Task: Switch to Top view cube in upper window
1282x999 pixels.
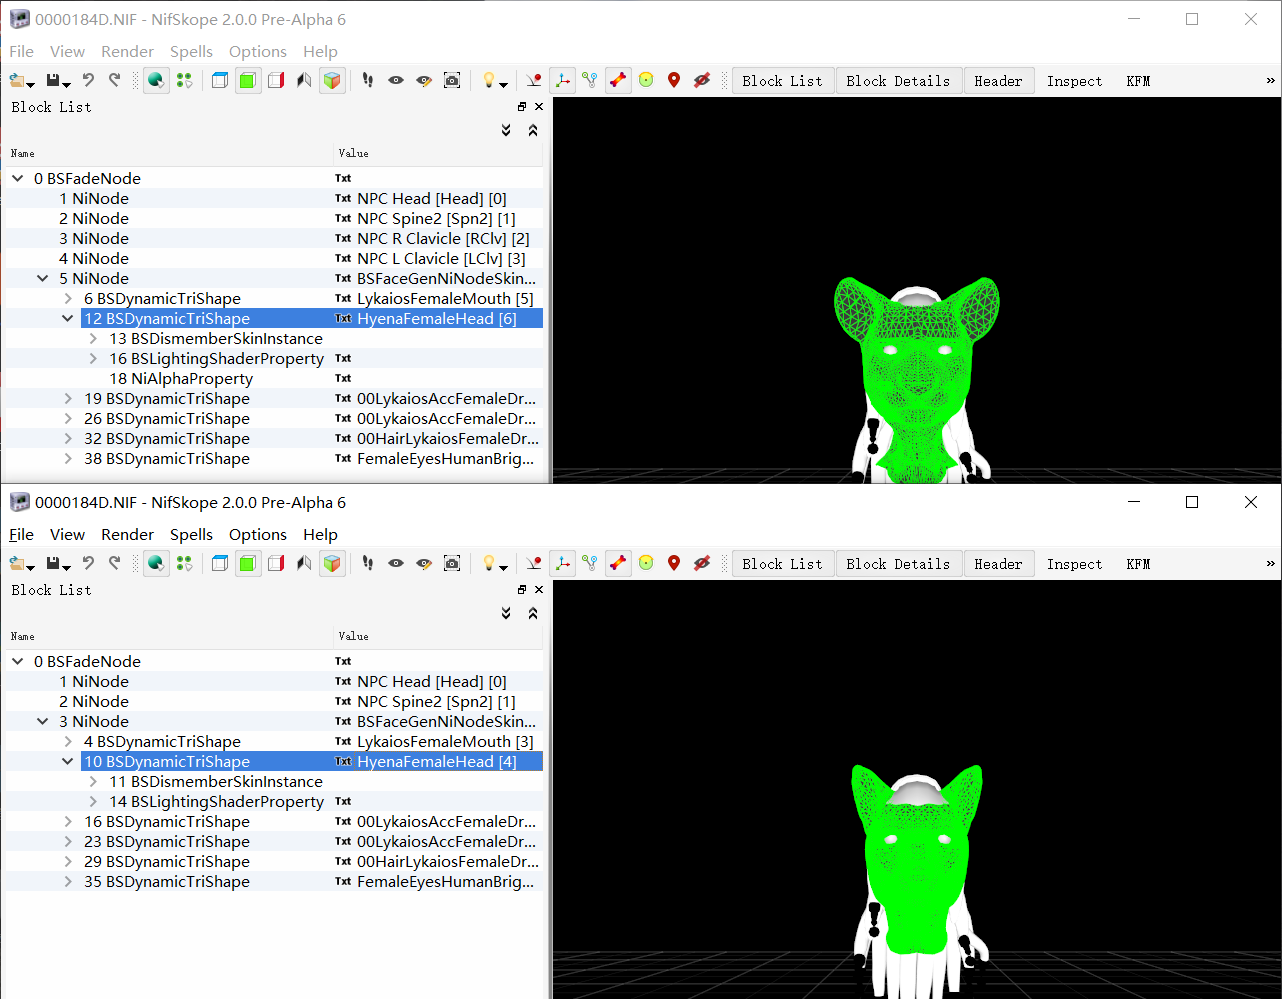Action: point(220,81)
